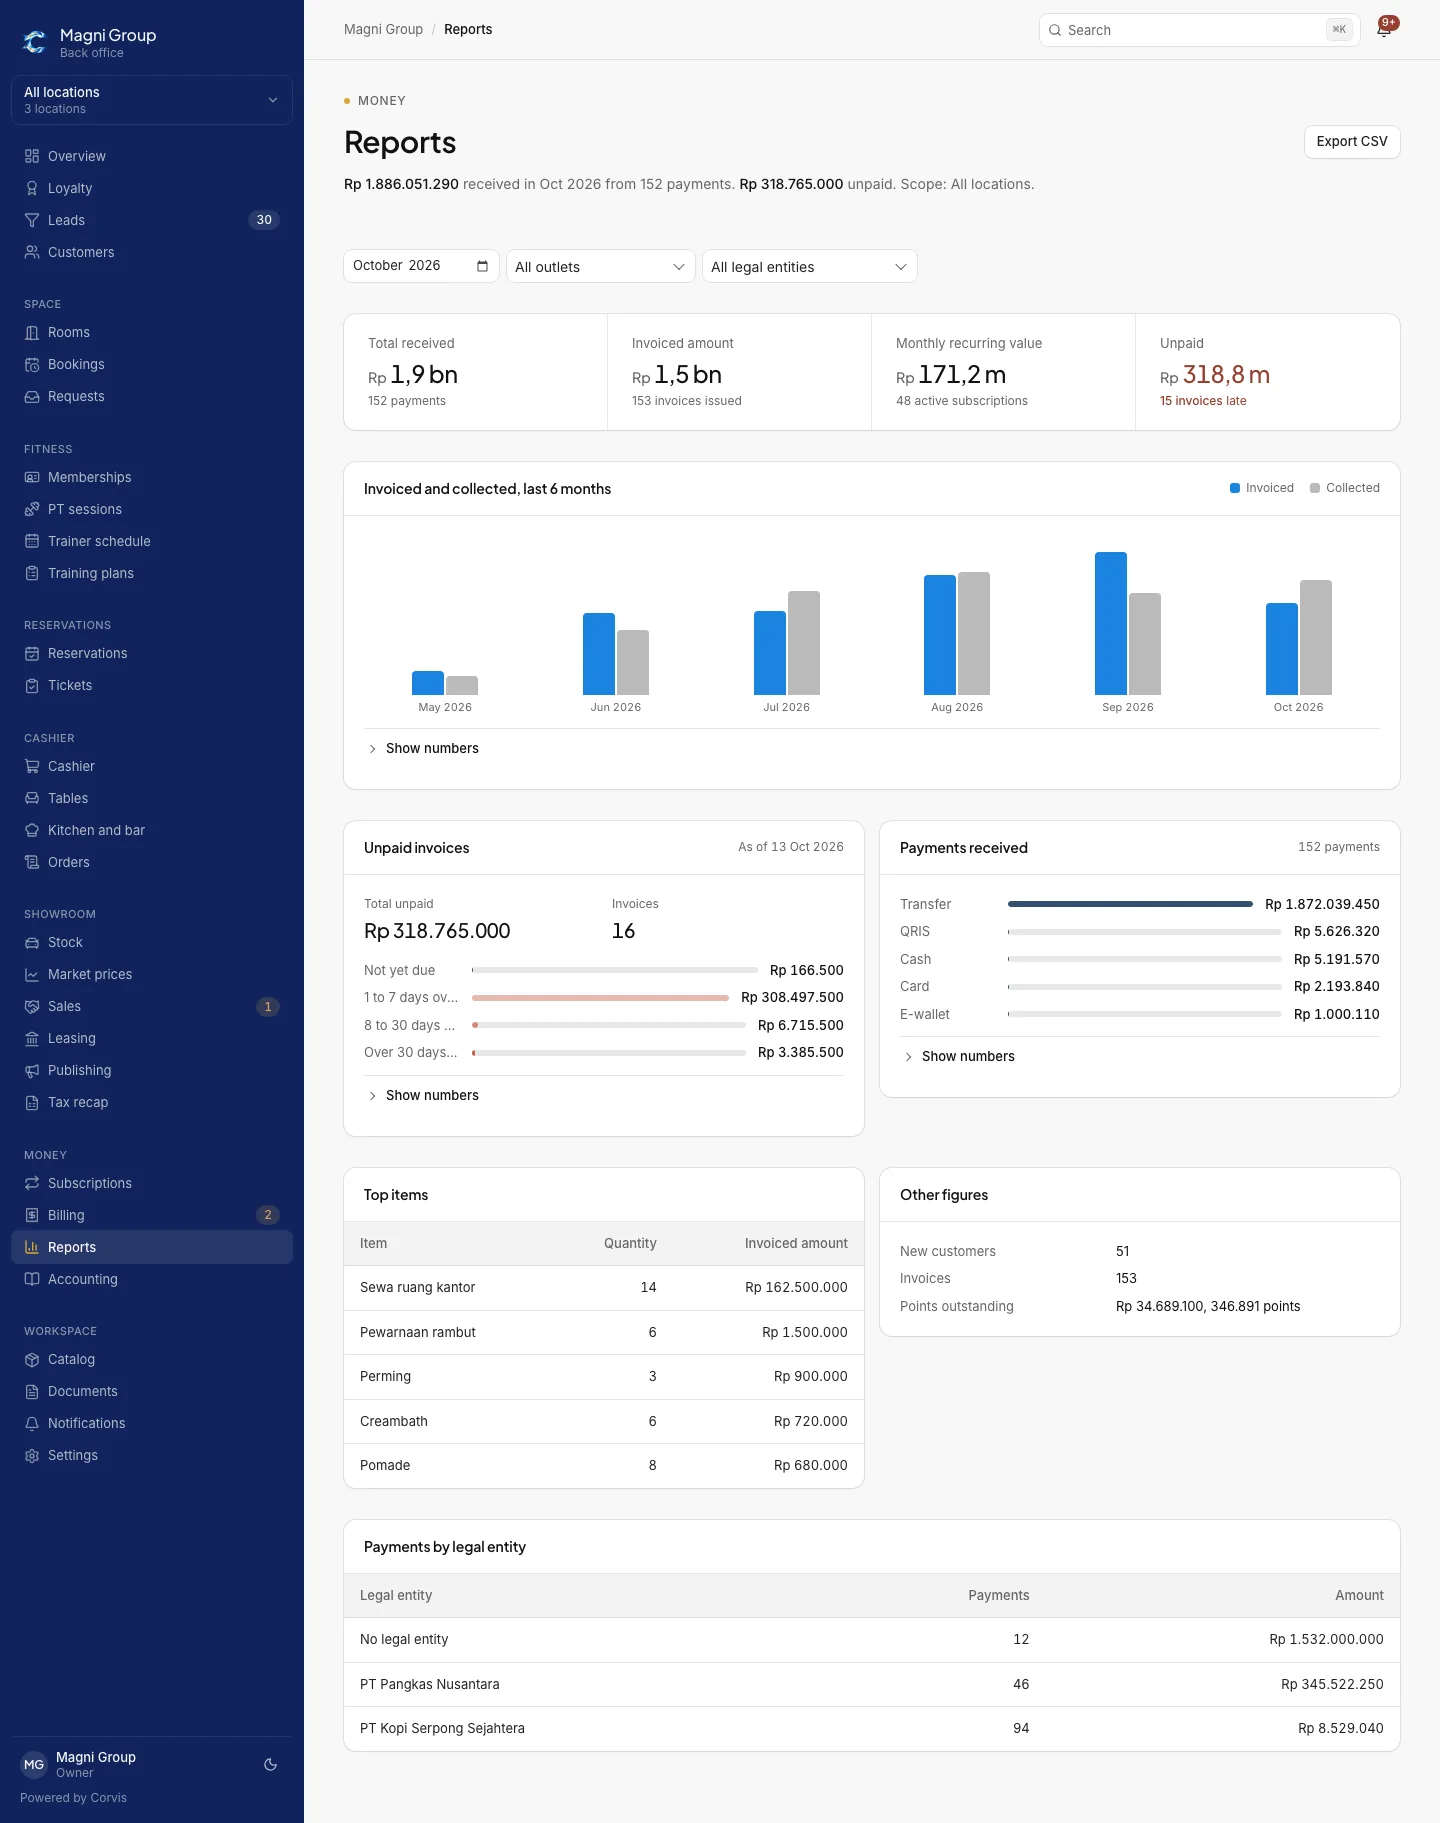Expand Show numbers under Payments received
1440x1823 pixels.
tap(960, 1056)
